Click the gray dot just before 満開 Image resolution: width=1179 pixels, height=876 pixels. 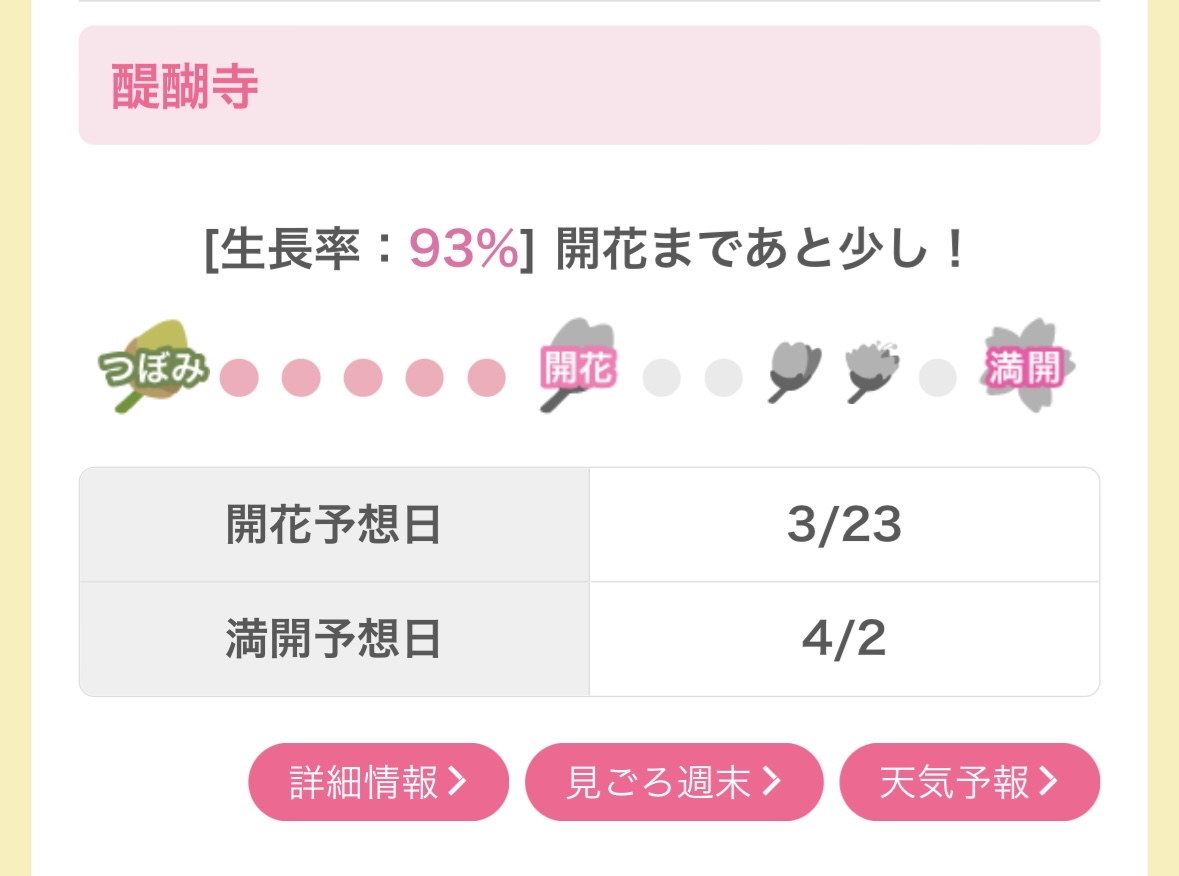click(x=937, y=378)
